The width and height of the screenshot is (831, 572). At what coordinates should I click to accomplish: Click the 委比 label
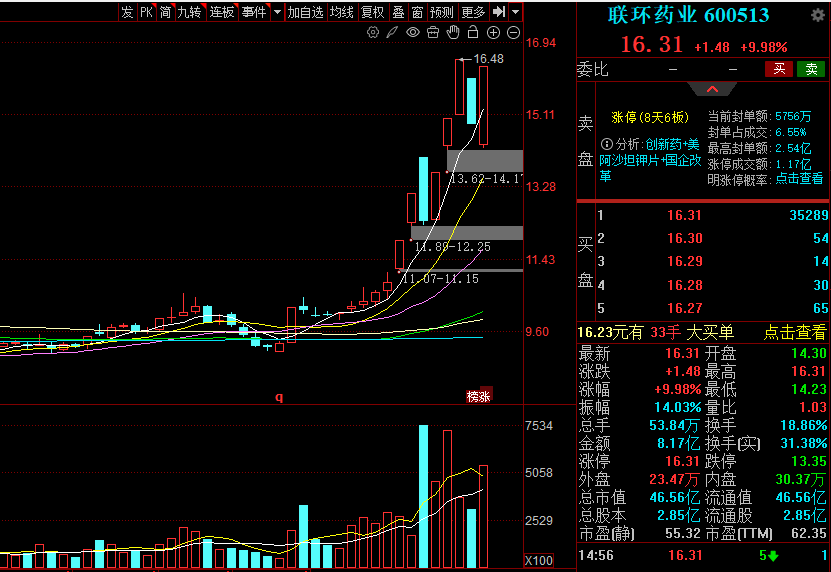[x=593, y=69]
